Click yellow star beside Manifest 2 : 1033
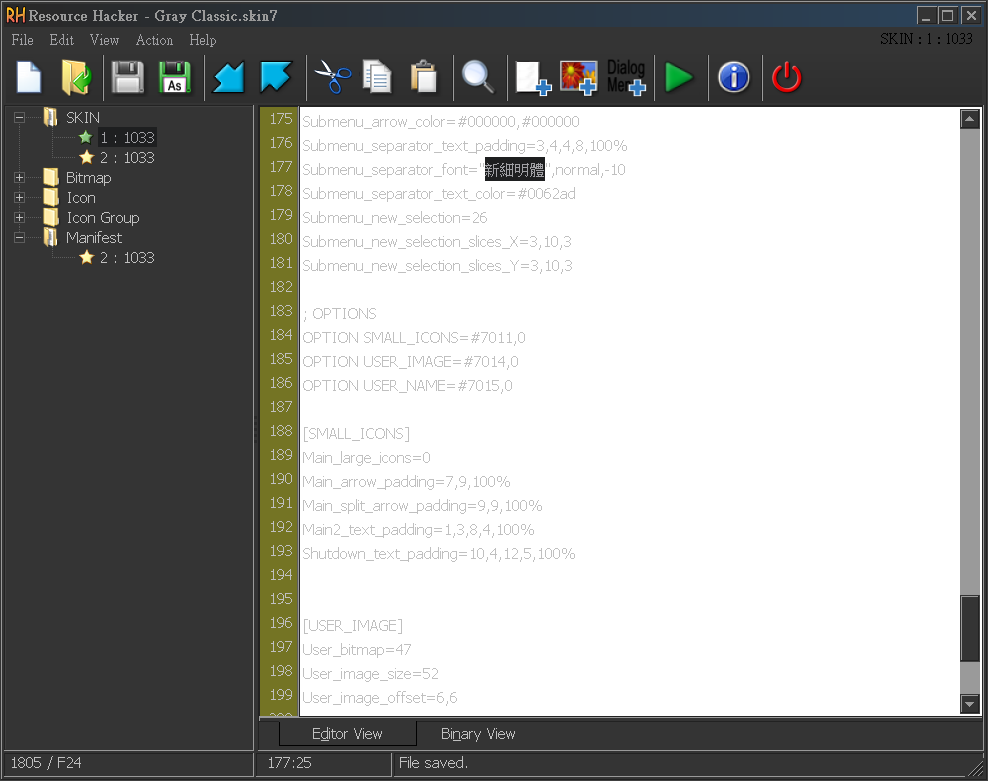The height and width of the screenshot is (781, 988). pos(86,258)
